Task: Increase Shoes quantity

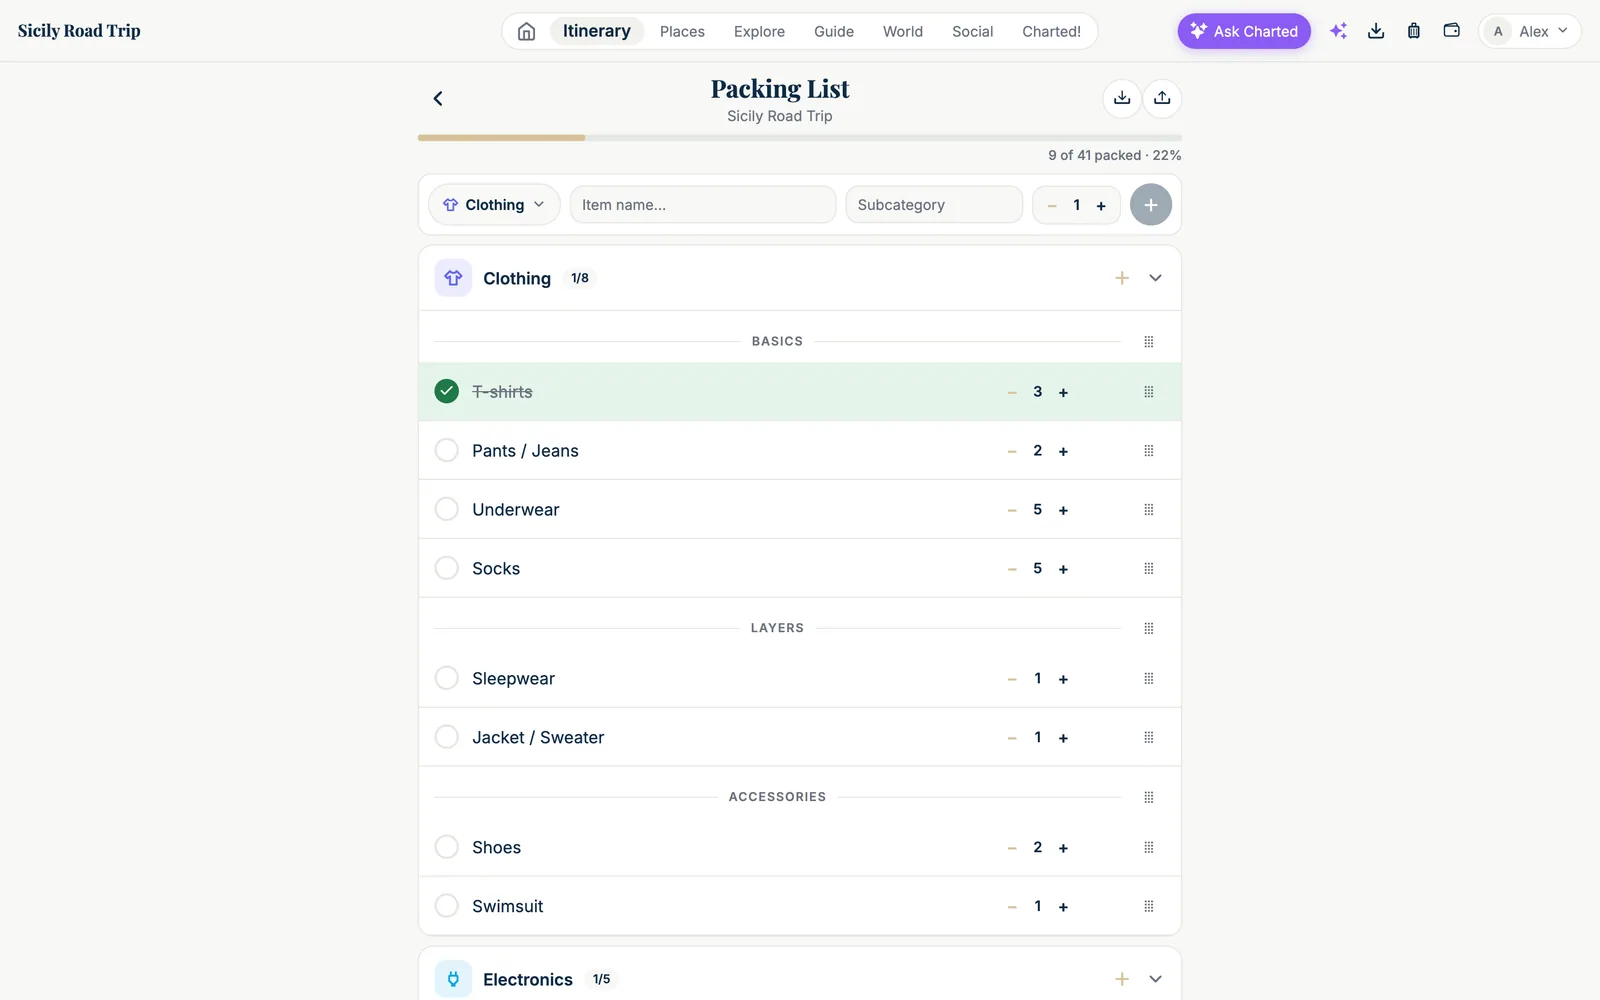Action: coord(1063,848)
